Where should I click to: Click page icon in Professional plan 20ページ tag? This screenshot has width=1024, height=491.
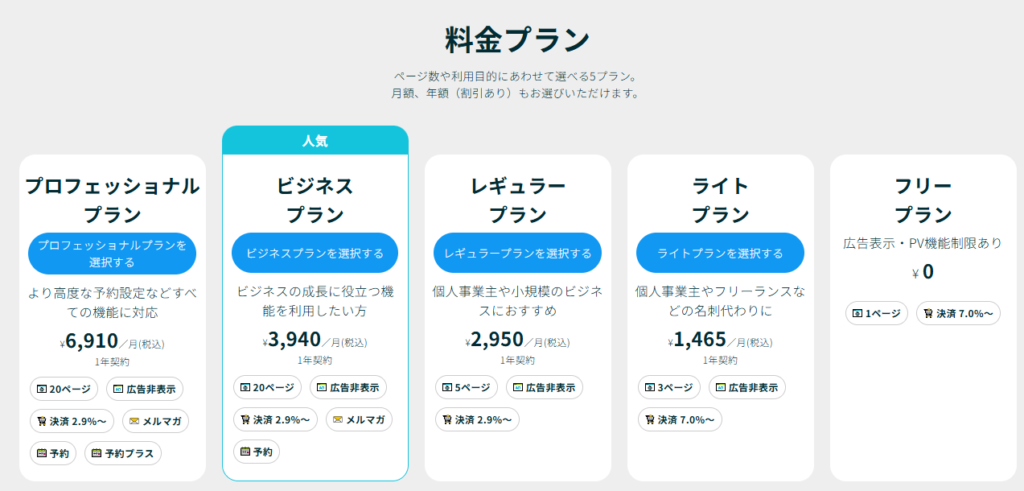tap(42, 388)
